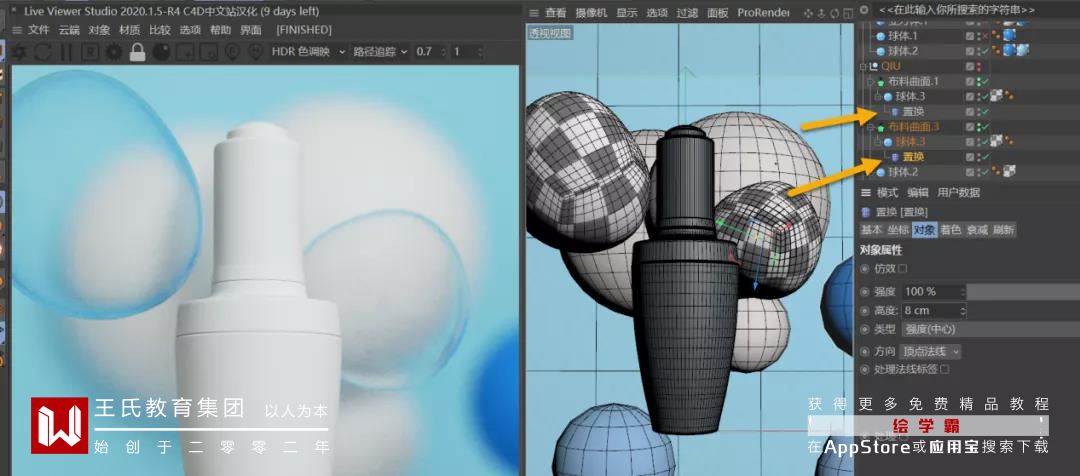Click the animation dot beside 强度

tap(866, 292)
